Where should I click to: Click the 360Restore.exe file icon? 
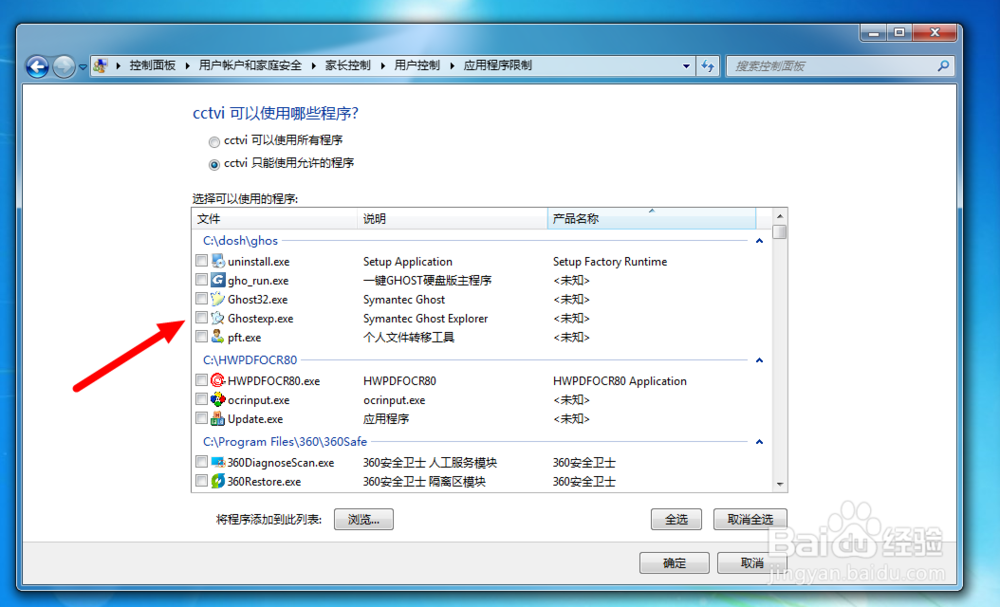tap(218, 481)
